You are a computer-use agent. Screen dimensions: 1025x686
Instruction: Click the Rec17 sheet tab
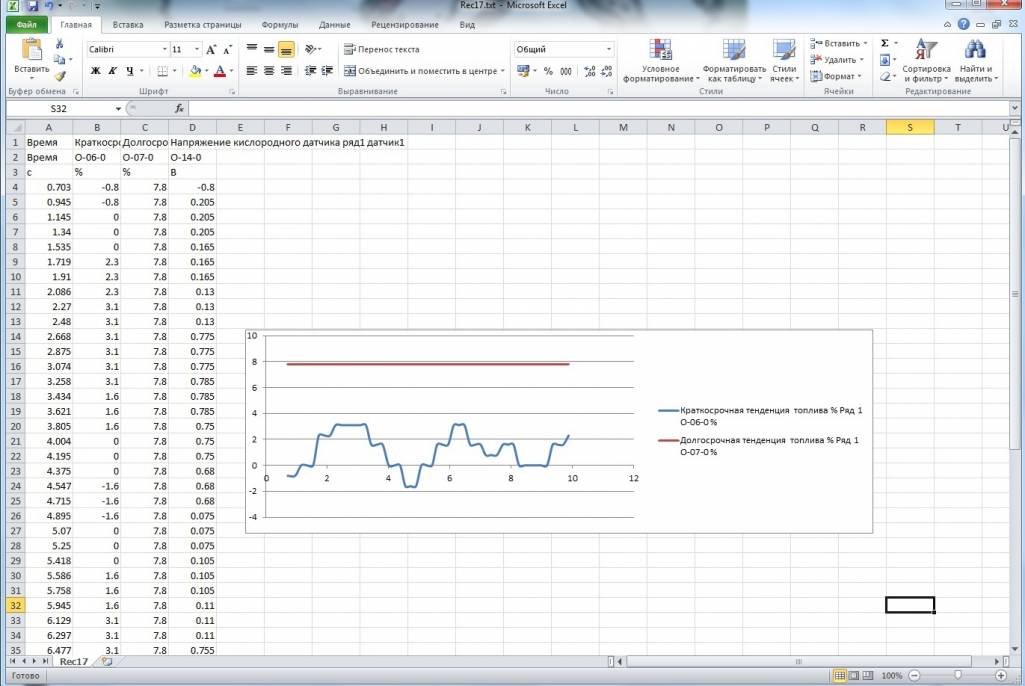[74, 661]
